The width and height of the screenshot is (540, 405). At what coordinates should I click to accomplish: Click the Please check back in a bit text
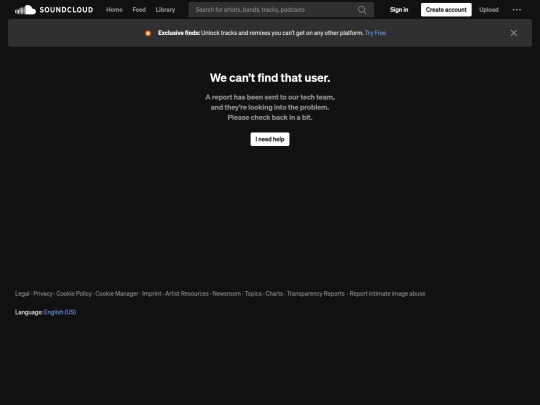click(x=270, y=117)
